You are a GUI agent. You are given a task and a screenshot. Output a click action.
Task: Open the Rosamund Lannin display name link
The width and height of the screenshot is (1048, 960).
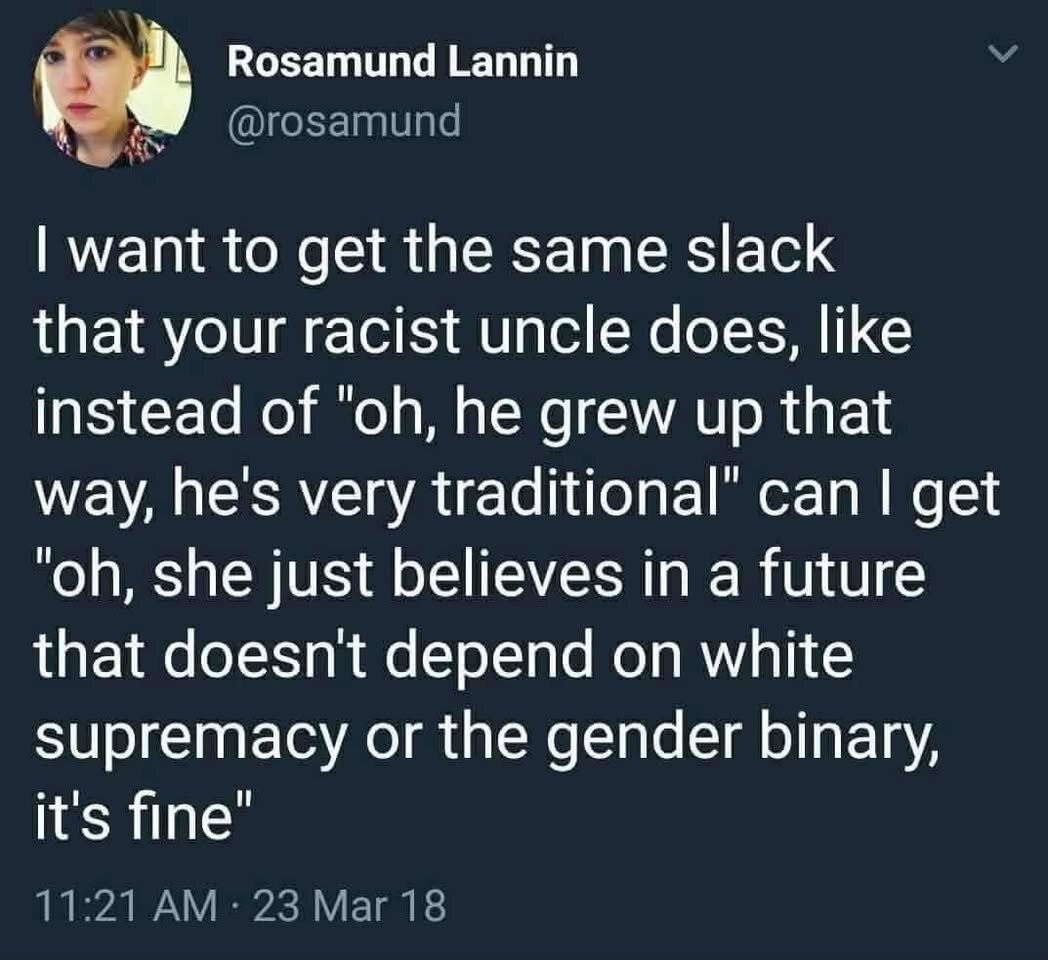point(403,62)
